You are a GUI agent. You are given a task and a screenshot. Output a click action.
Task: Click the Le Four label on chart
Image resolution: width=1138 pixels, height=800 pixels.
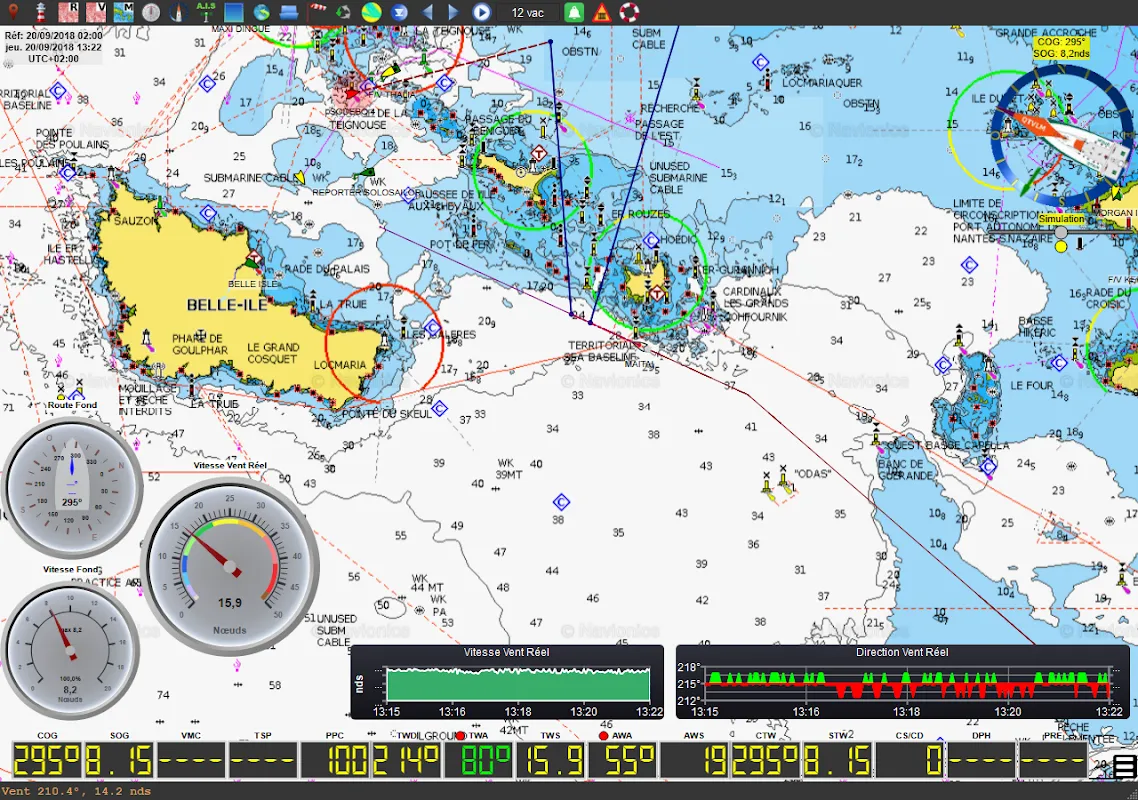click(1031, 385)
